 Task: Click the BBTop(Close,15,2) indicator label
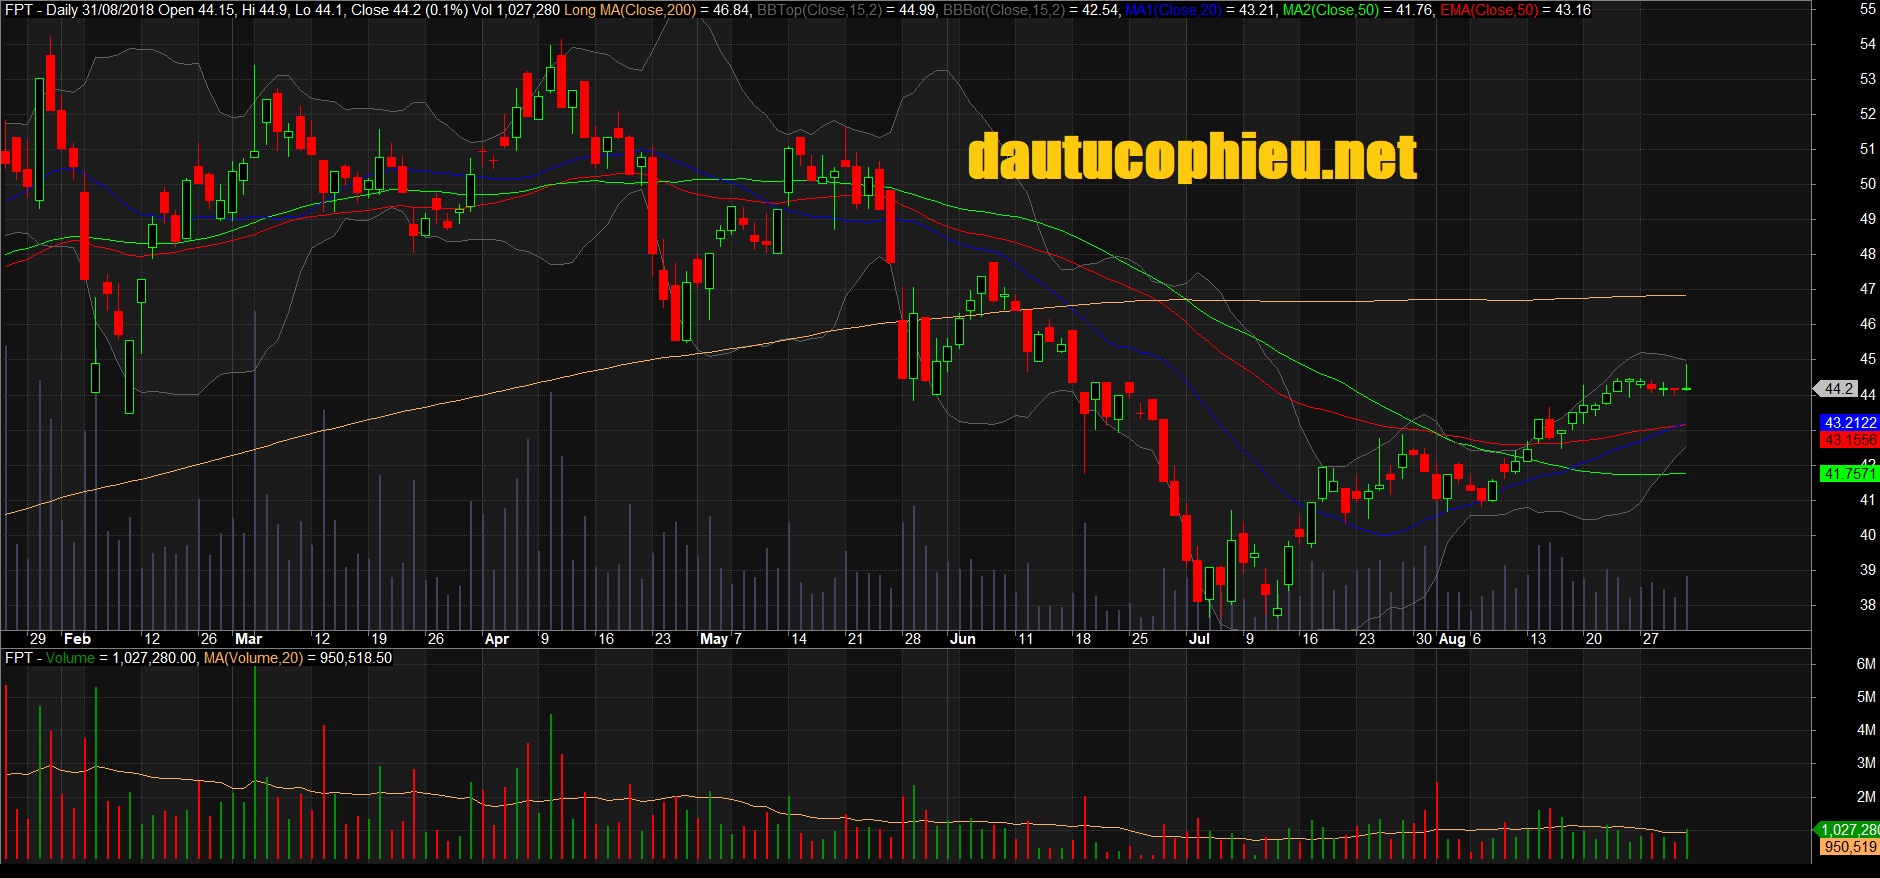click(817, 10)
